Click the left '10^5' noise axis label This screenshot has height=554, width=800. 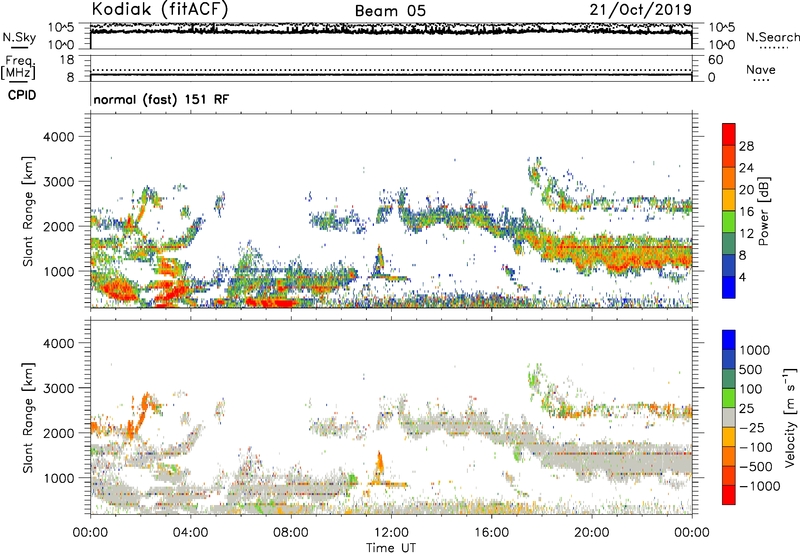pos(61,27)
